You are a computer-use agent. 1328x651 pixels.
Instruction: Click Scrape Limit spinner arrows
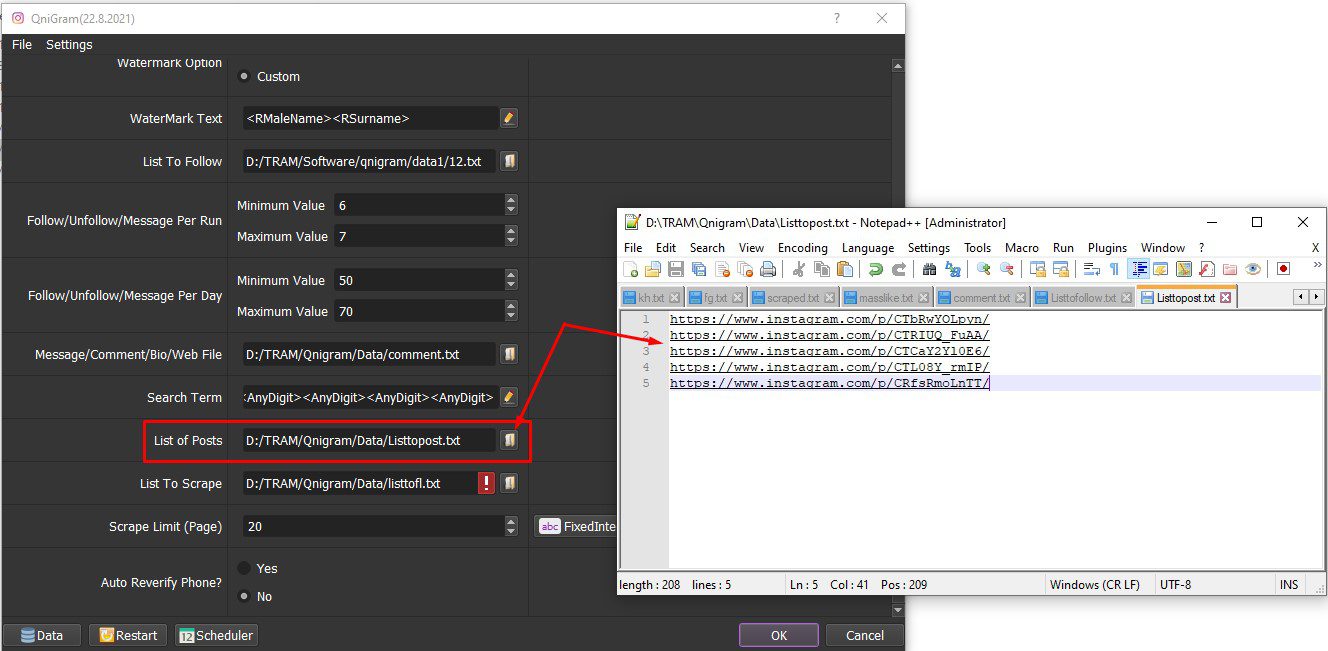[511, 526]
